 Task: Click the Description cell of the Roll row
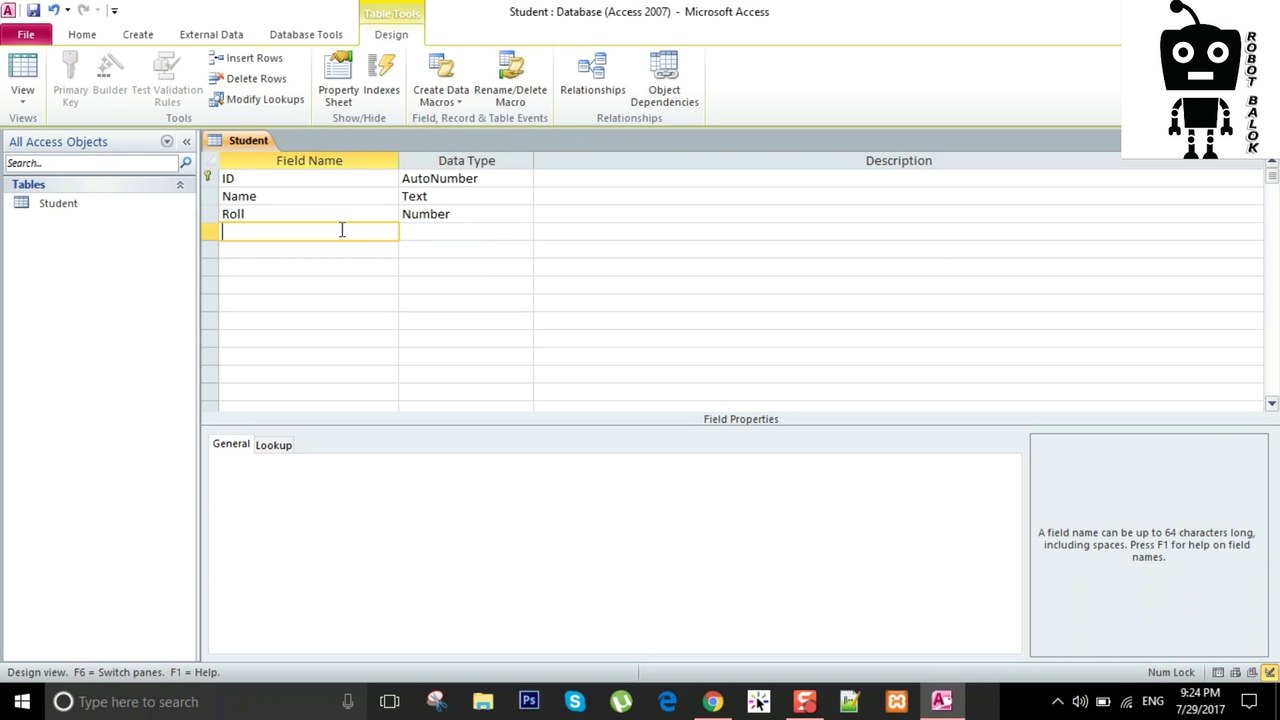(x=898, y=214)
